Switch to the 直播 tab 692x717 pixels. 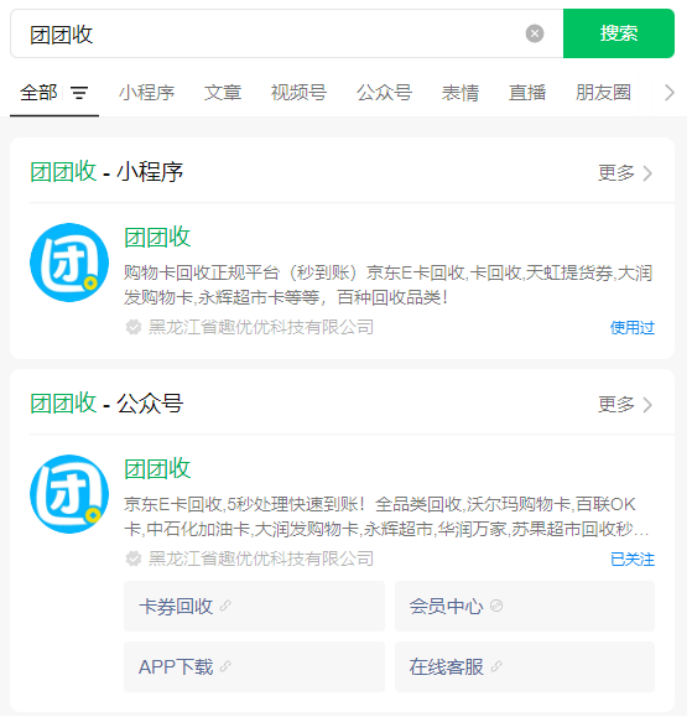[x=527, y=92]
